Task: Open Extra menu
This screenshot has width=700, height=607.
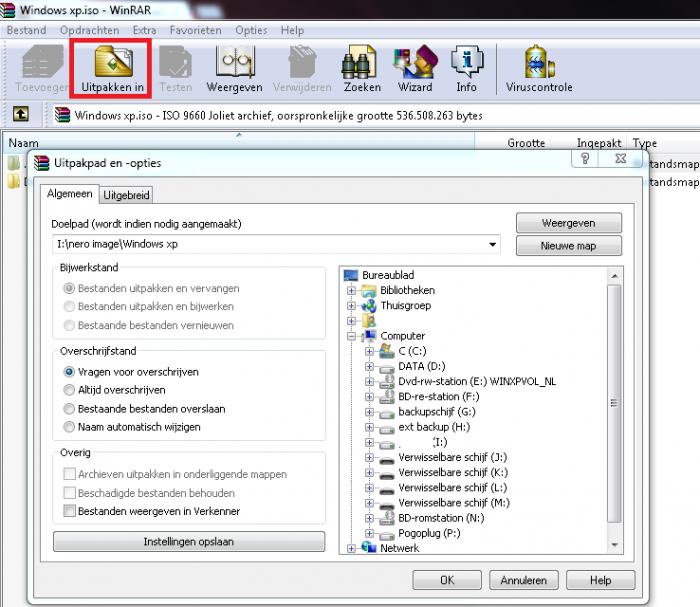Action: click(x=145, y=30)
